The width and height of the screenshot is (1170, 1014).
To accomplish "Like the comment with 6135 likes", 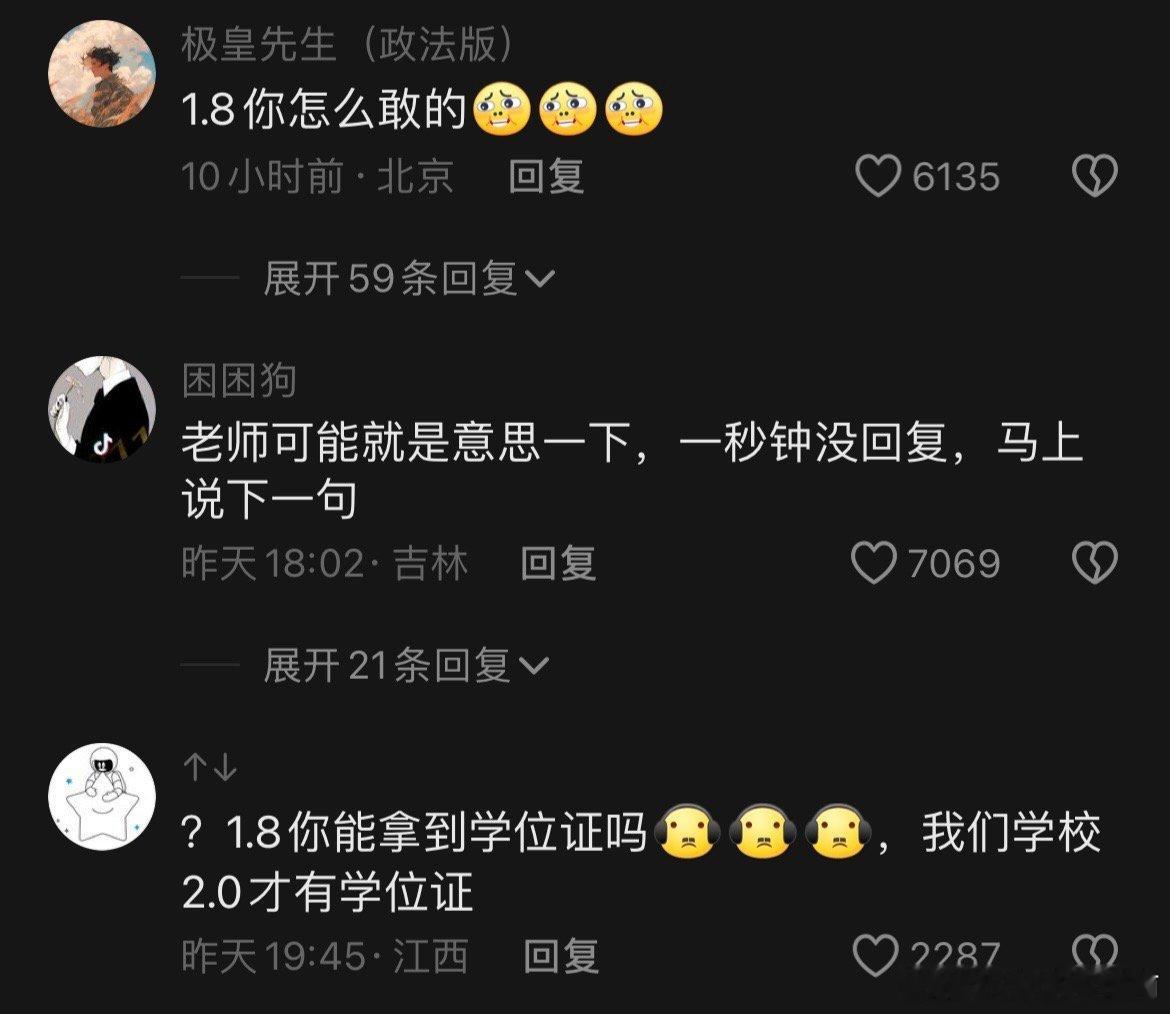I will coord(878,176).
